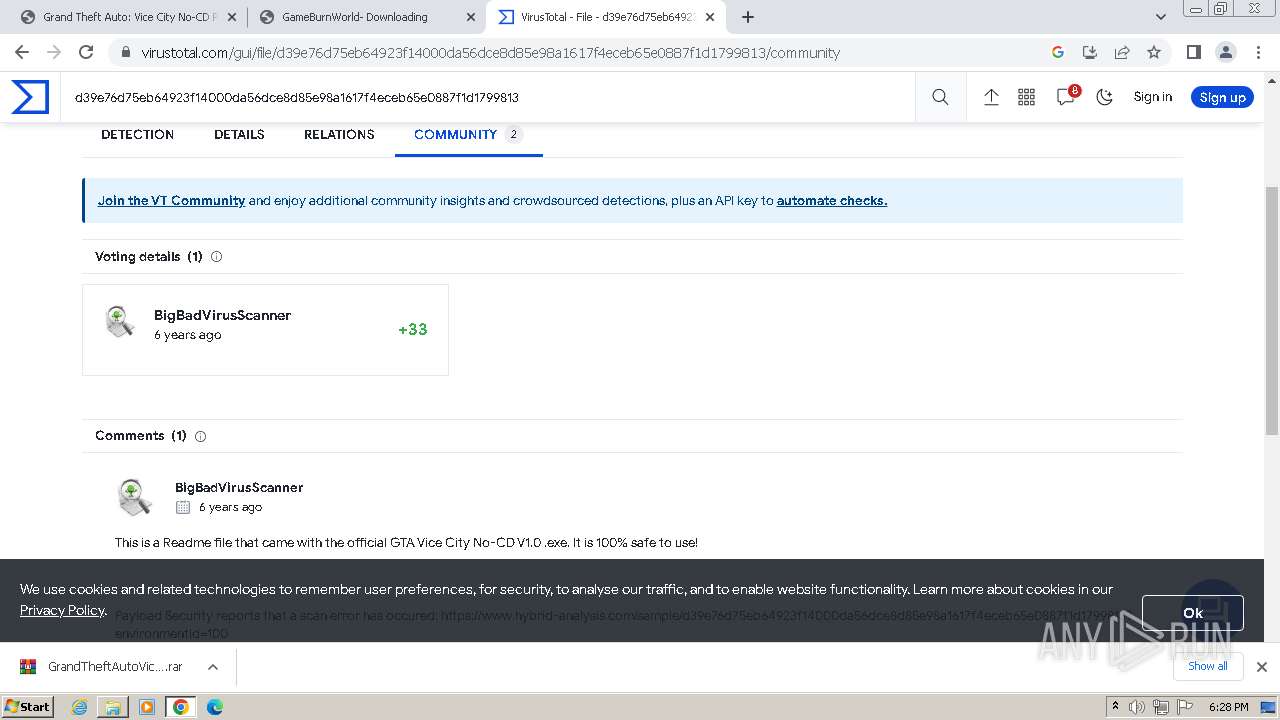Open the Privacy Policy link
1280x720 pixels.
[x=62, y=610]
